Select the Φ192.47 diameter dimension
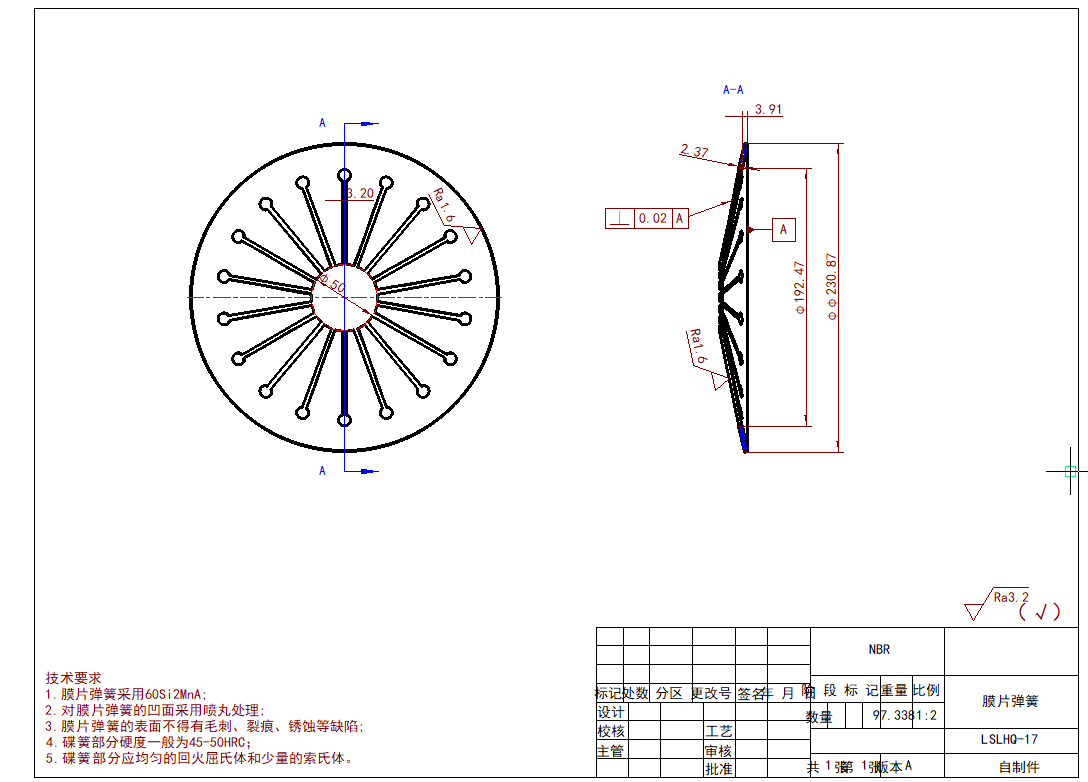Image resolution: width=1088 pixels, height=782 pixels. (798, 289)
